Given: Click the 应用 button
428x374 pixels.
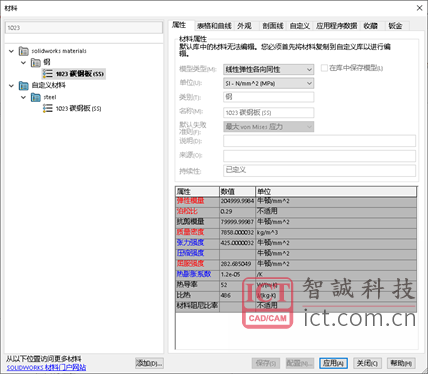Looking at the screenshot, I should click(333, 363).
